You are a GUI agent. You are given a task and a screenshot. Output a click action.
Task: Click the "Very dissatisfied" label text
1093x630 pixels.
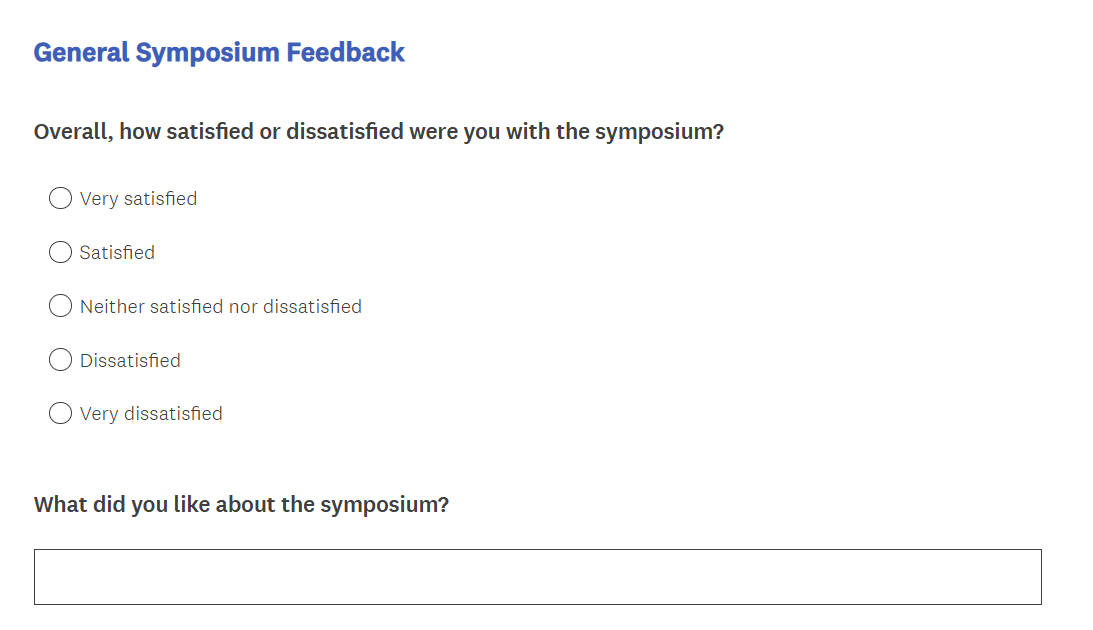[x=151, y=414]
